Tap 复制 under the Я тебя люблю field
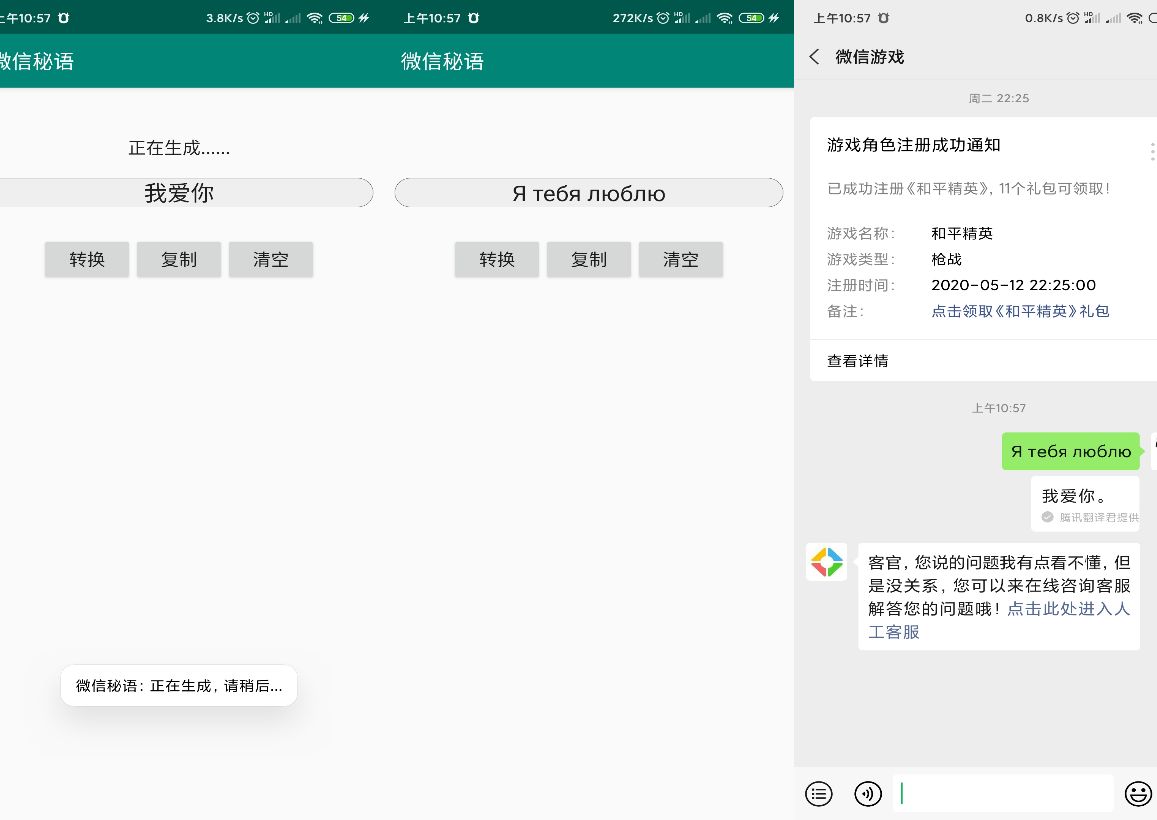1157x820 pixels. point(589,259)
